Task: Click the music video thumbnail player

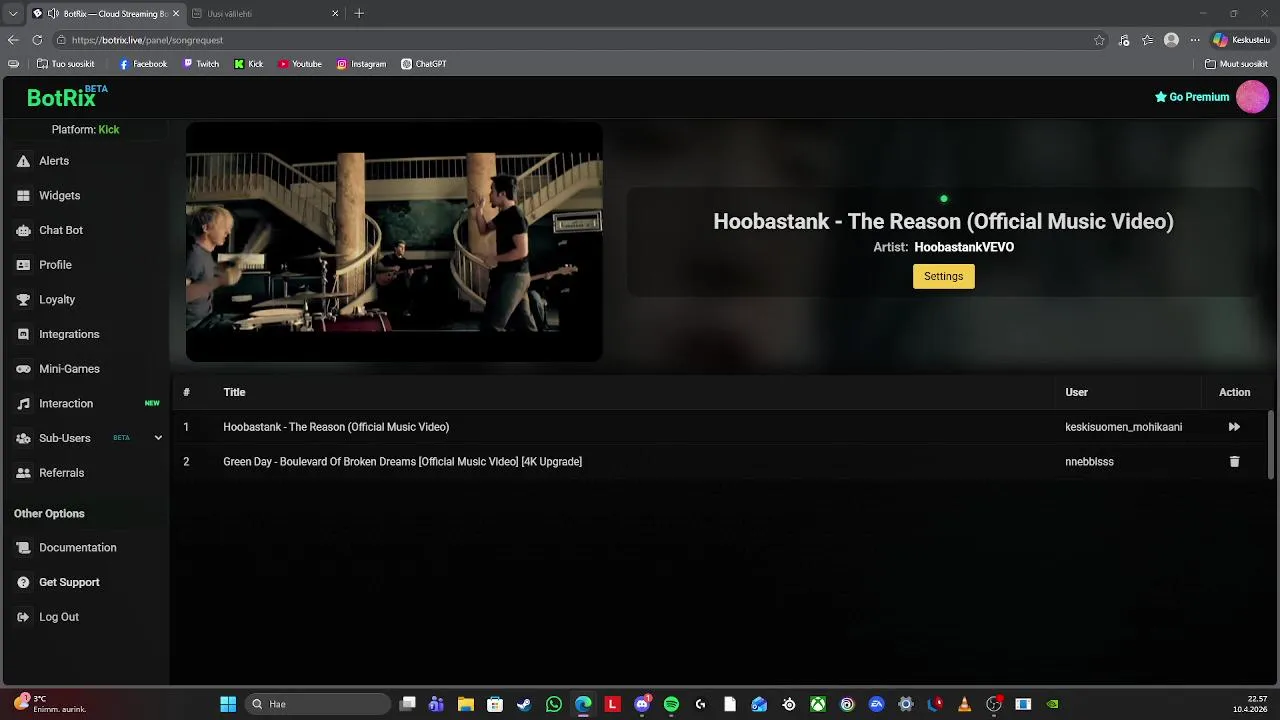Action: click(394, 242)
